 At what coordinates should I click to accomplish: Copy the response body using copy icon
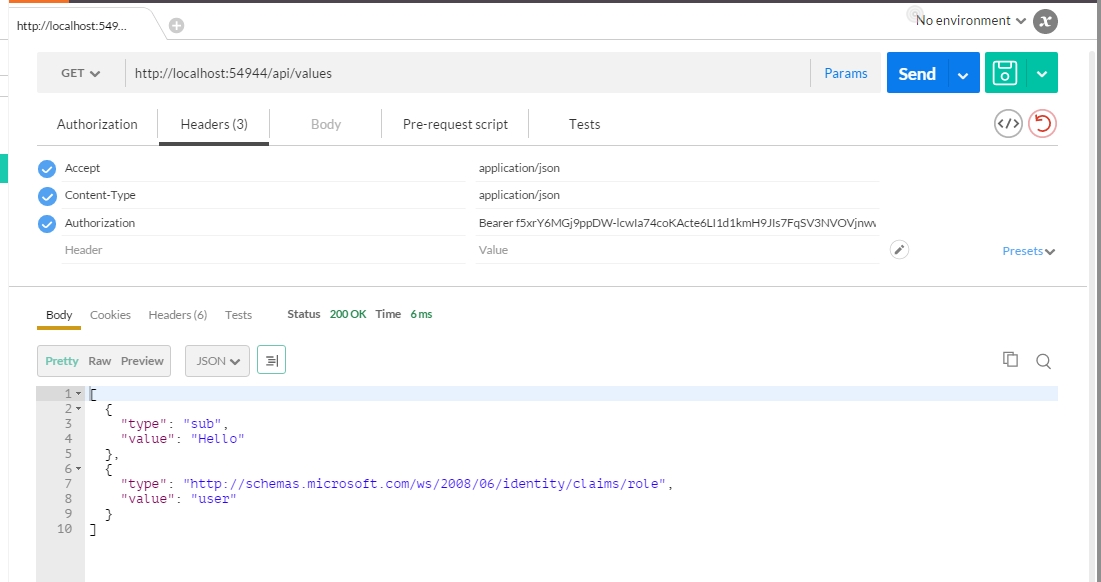(1010, 360)
